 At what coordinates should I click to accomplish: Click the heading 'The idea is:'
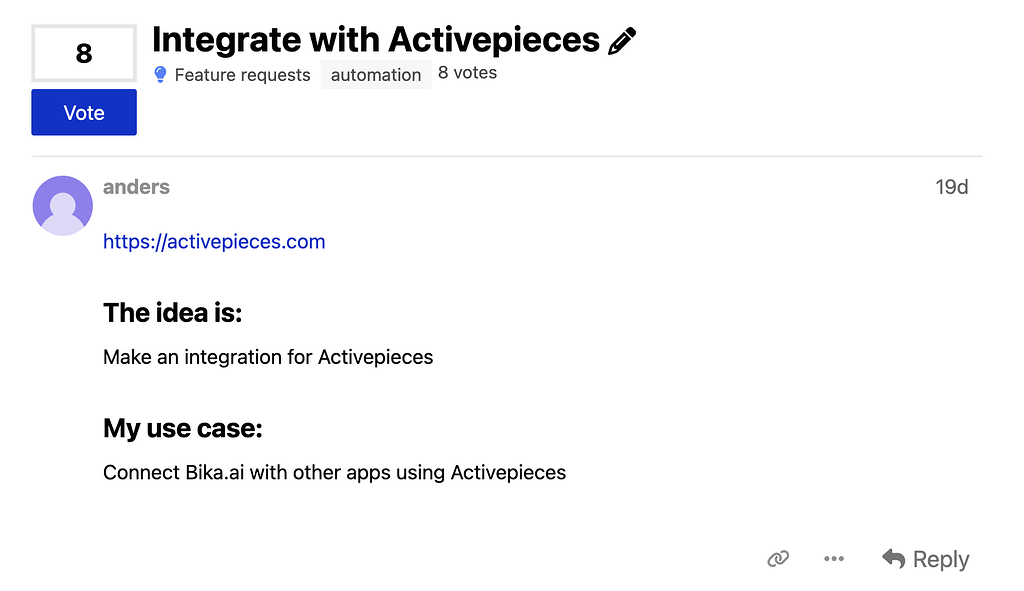pos(173,313)
